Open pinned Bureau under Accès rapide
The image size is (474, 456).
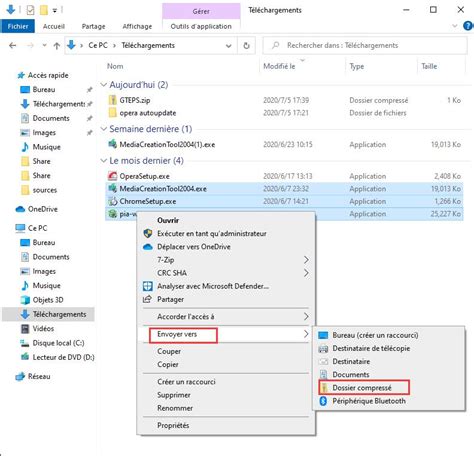[x=44, y=90]
